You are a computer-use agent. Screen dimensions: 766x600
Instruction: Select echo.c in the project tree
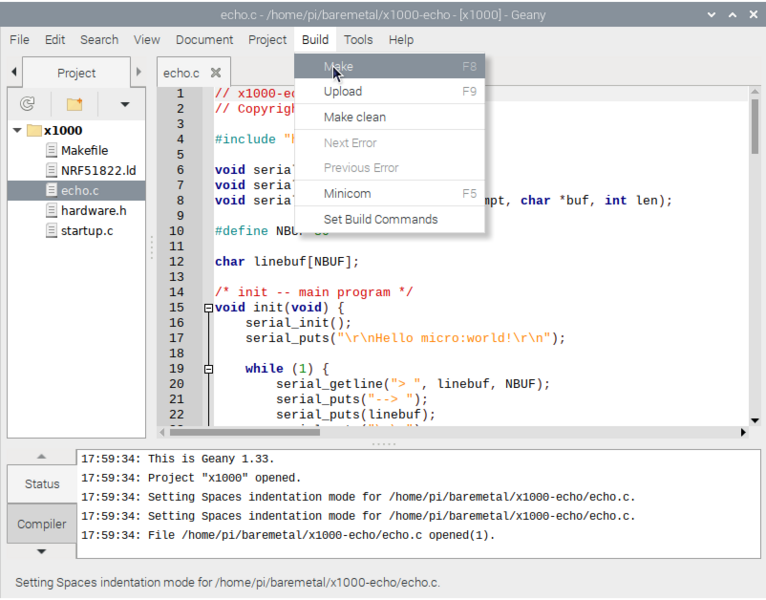[76, 191]
